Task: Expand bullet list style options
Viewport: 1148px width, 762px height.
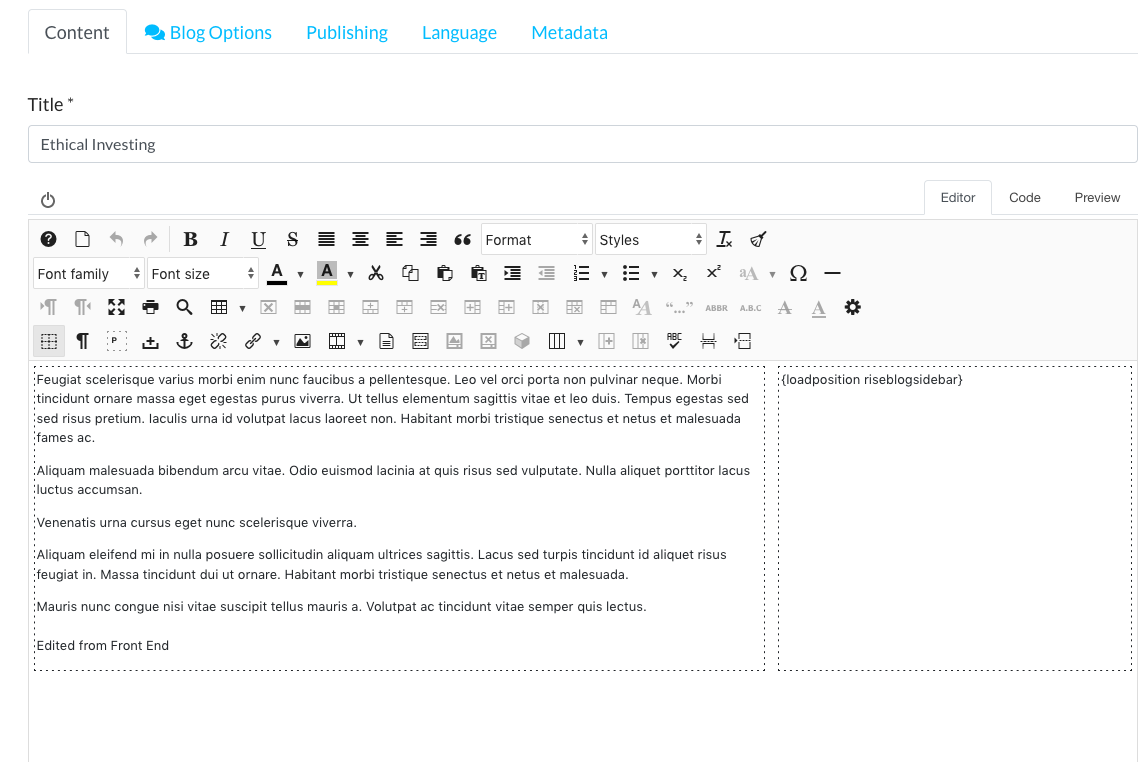Action: click(x=654, y=274)
